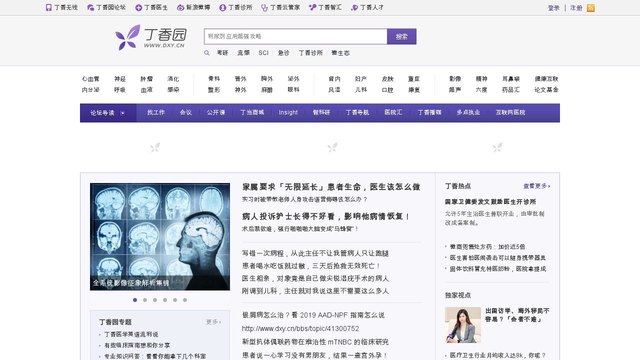This screenshot has height=360, width=640.
Task: Open headline 病人投诉护士长得不好看
Action: pos(326,216)
